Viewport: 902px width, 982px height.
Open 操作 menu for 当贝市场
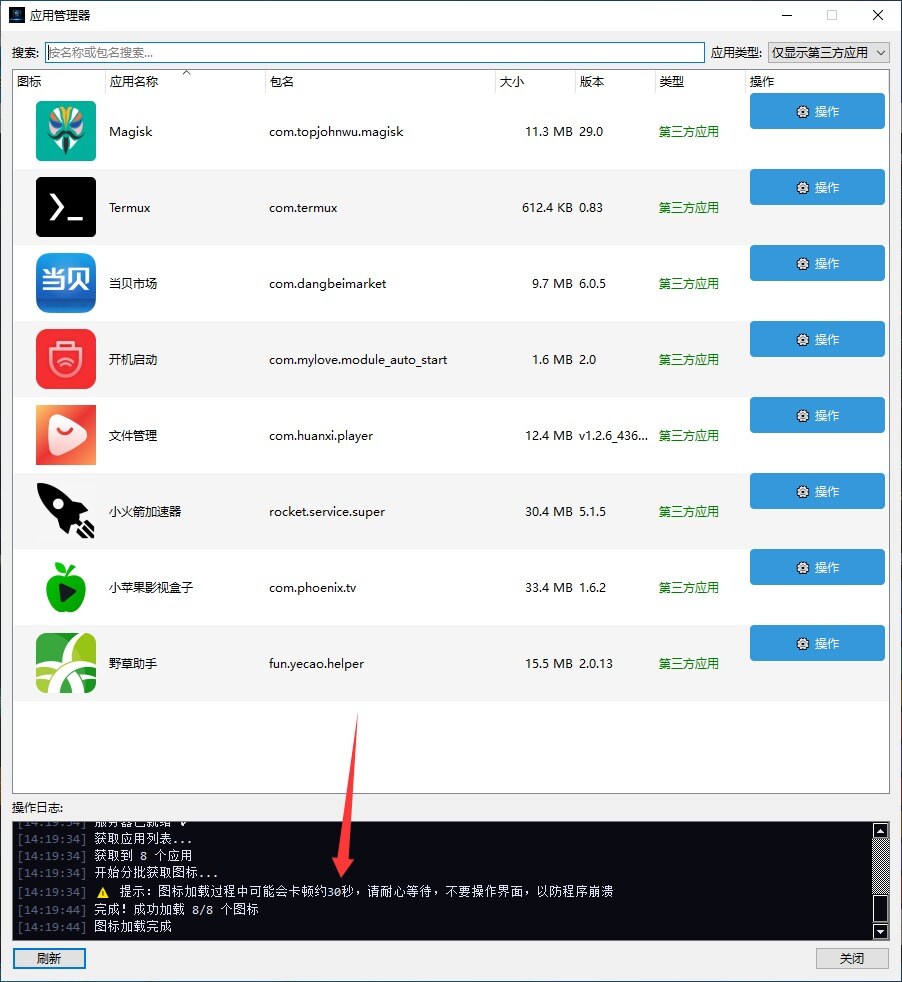(x=817, y=263)
